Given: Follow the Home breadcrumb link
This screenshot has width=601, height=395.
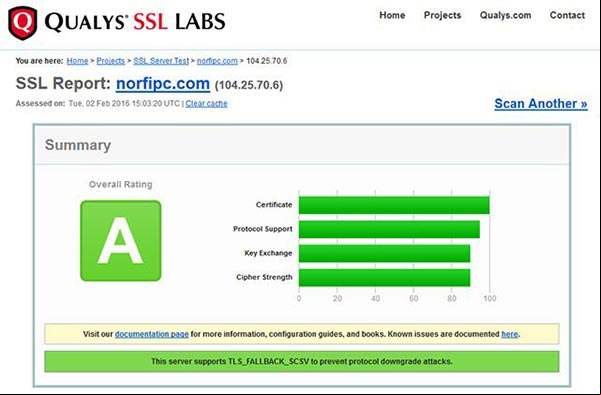Looking at the screenshot, I should click(x=77, y=61).
